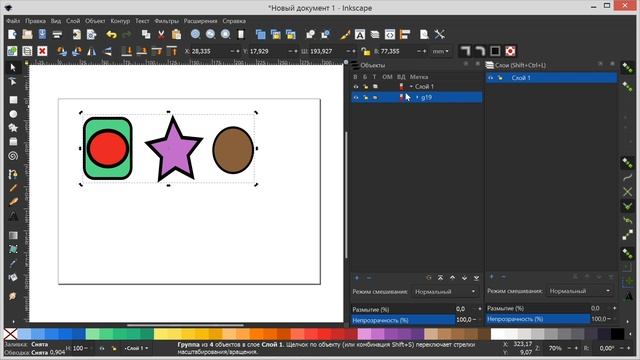
Task: Click the Open file folder icon
Action: (x=27, y=34)
